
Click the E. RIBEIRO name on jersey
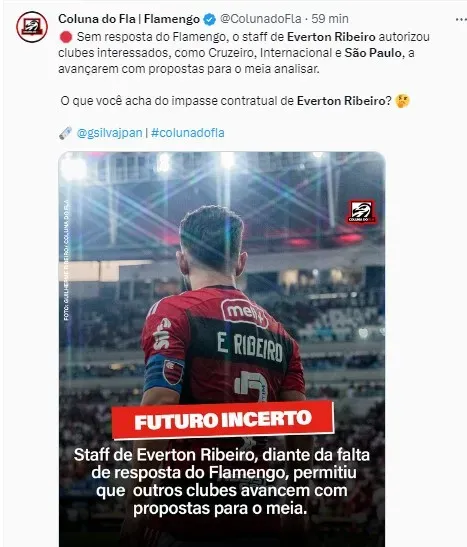coord(249,347)
